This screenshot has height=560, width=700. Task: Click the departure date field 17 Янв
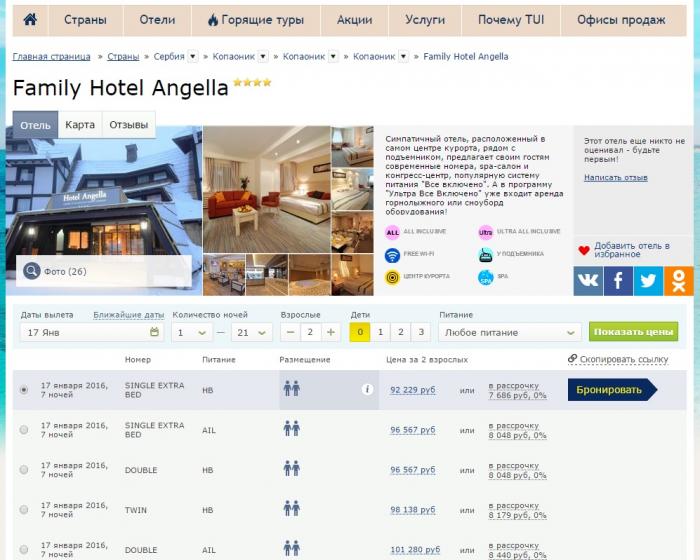pos(92,332)
